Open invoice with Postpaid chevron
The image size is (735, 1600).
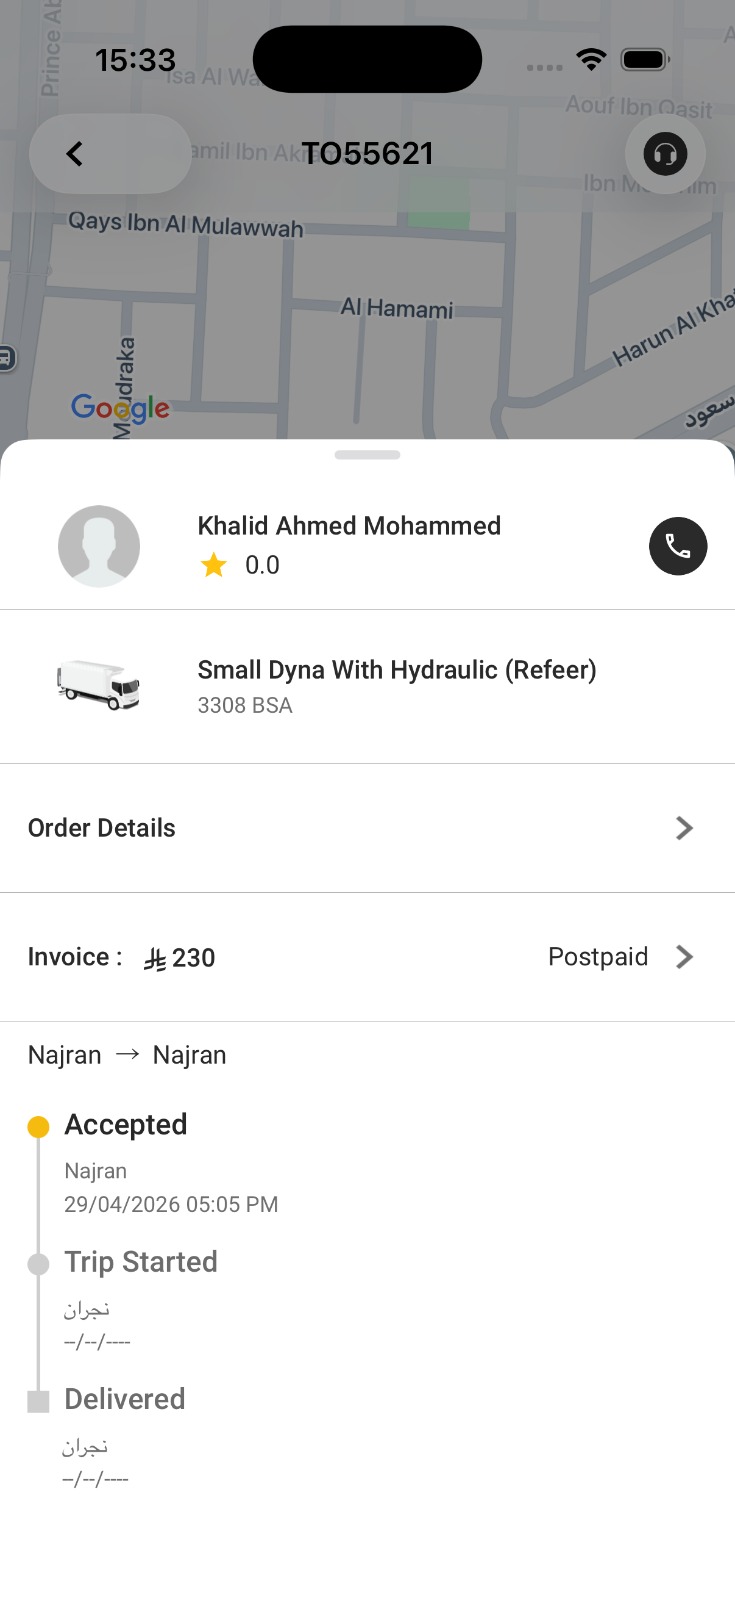coord(684,957)
